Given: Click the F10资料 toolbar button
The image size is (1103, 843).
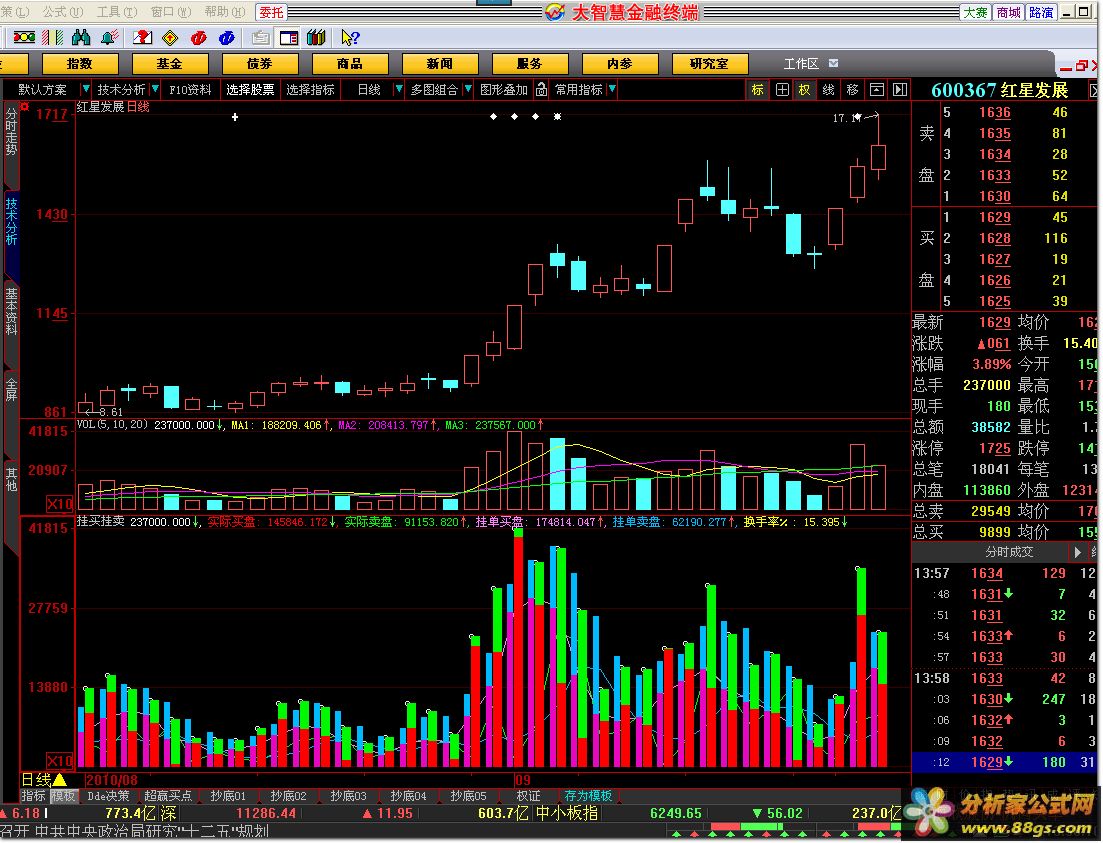Looking at the screenshot, I should tap(190, 89).
